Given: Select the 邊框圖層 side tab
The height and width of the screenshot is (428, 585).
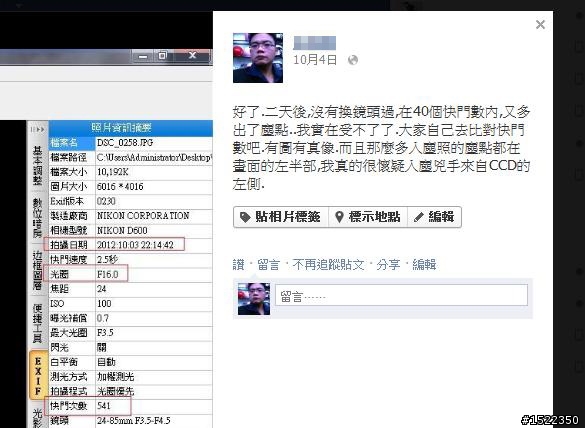Looking at the screenshot, I should point(38,271).
